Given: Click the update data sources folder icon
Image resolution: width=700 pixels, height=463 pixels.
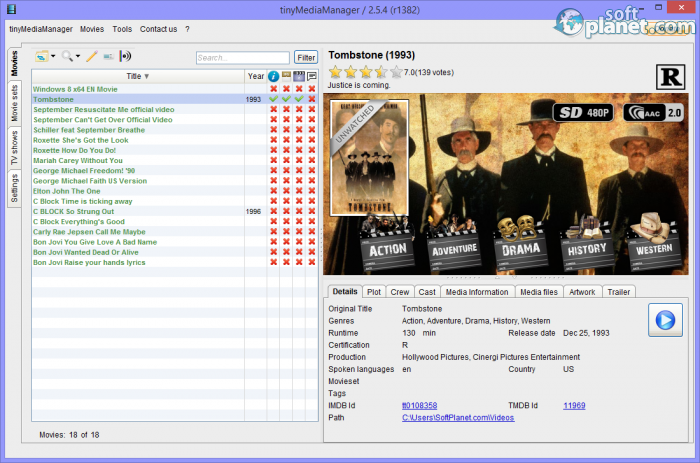Looking at the screenshot, I should [x=42, y=56].
